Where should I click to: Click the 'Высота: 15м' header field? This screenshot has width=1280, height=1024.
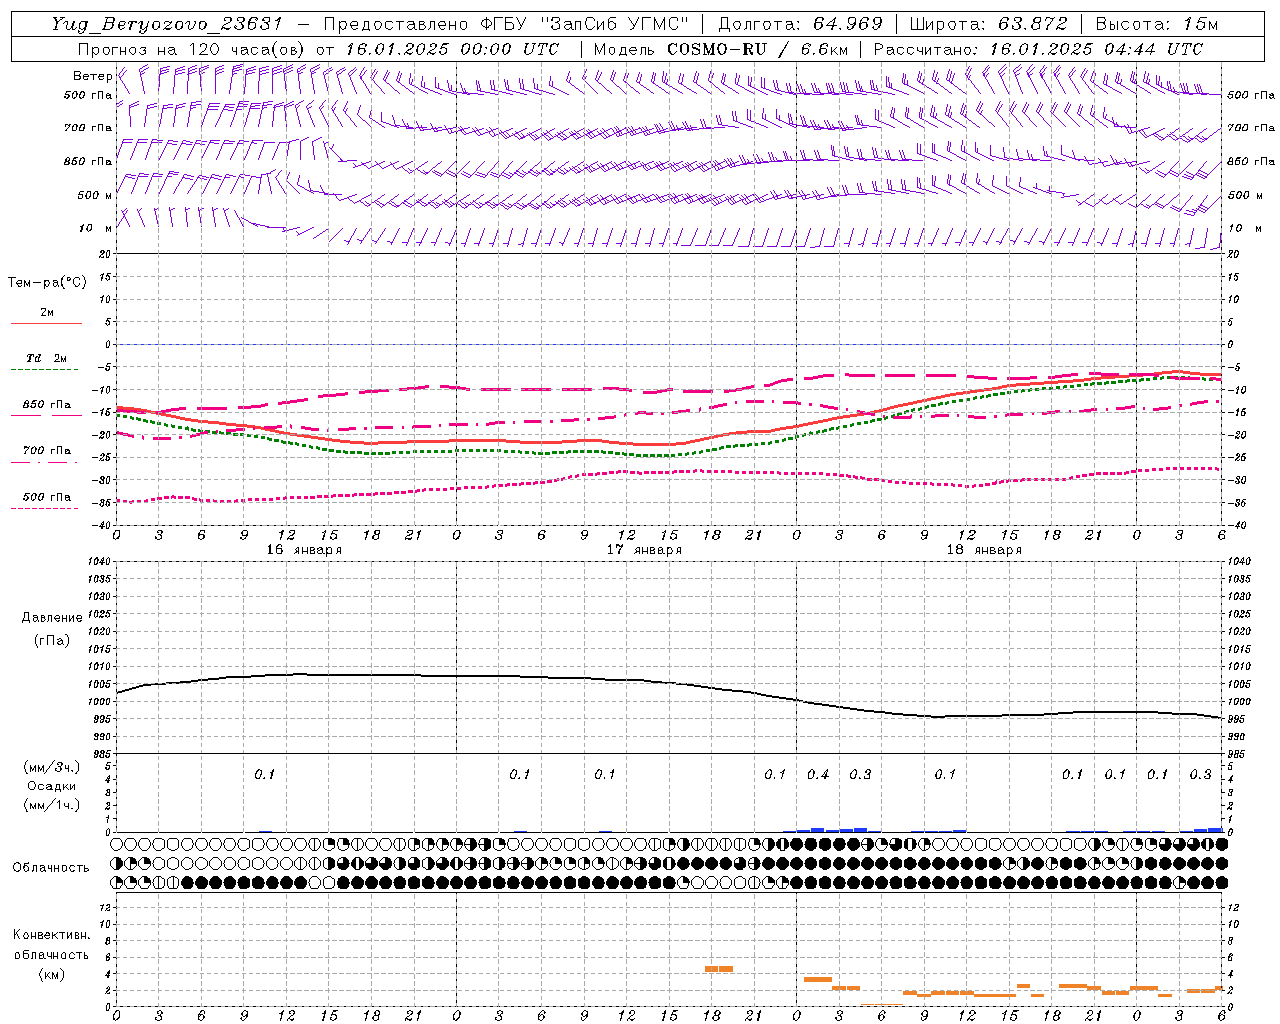1157,24
